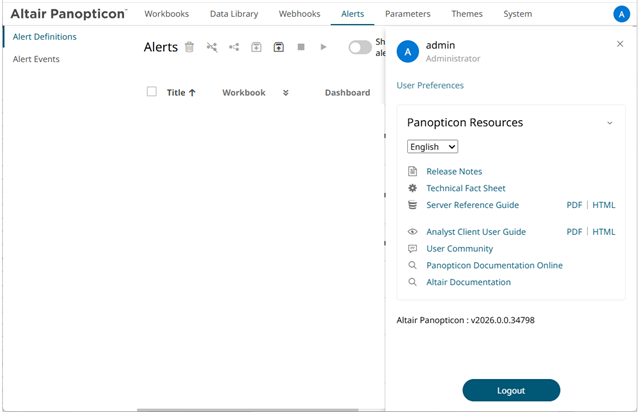Open Server Reference Guide link
The image size is (638, 412).
tap(472, 205)
